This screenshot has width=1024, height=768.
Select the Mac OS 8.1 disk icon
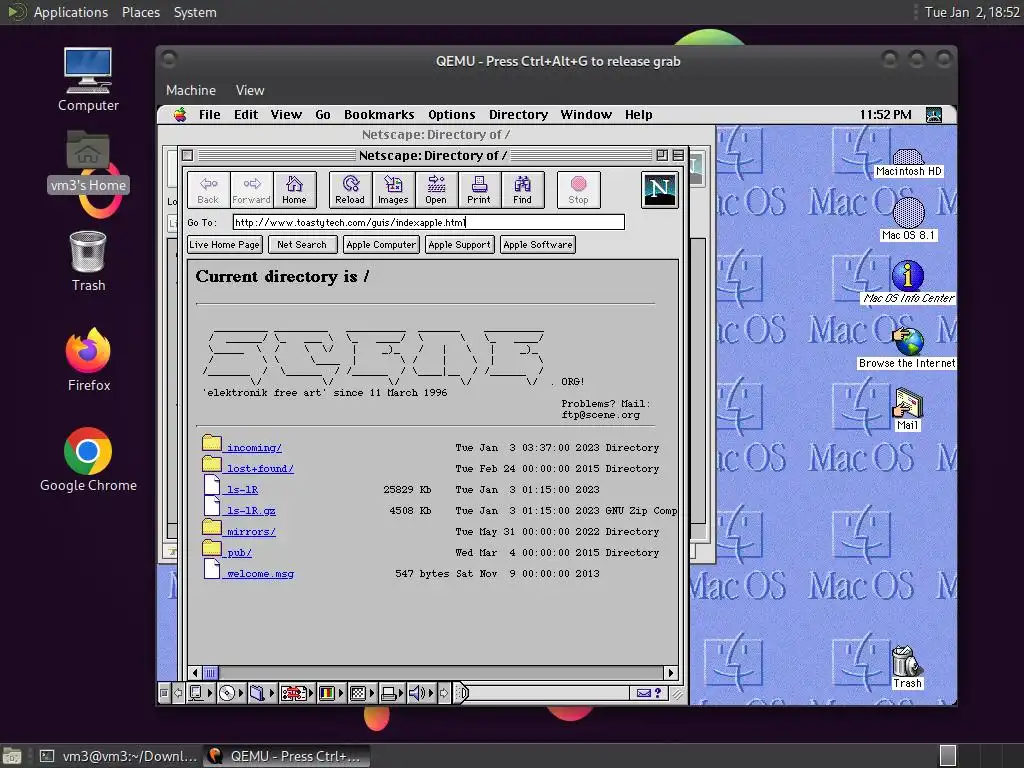(x=908, y=219)
